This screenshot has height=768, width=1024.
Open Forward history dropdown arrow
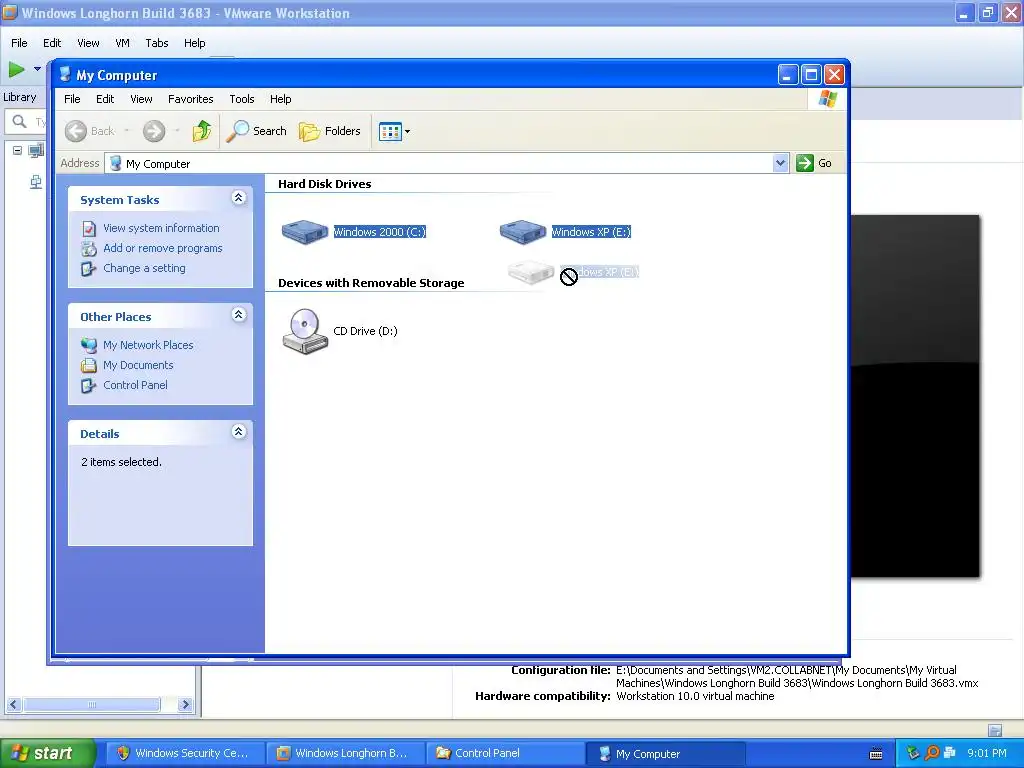coord(177,131)
